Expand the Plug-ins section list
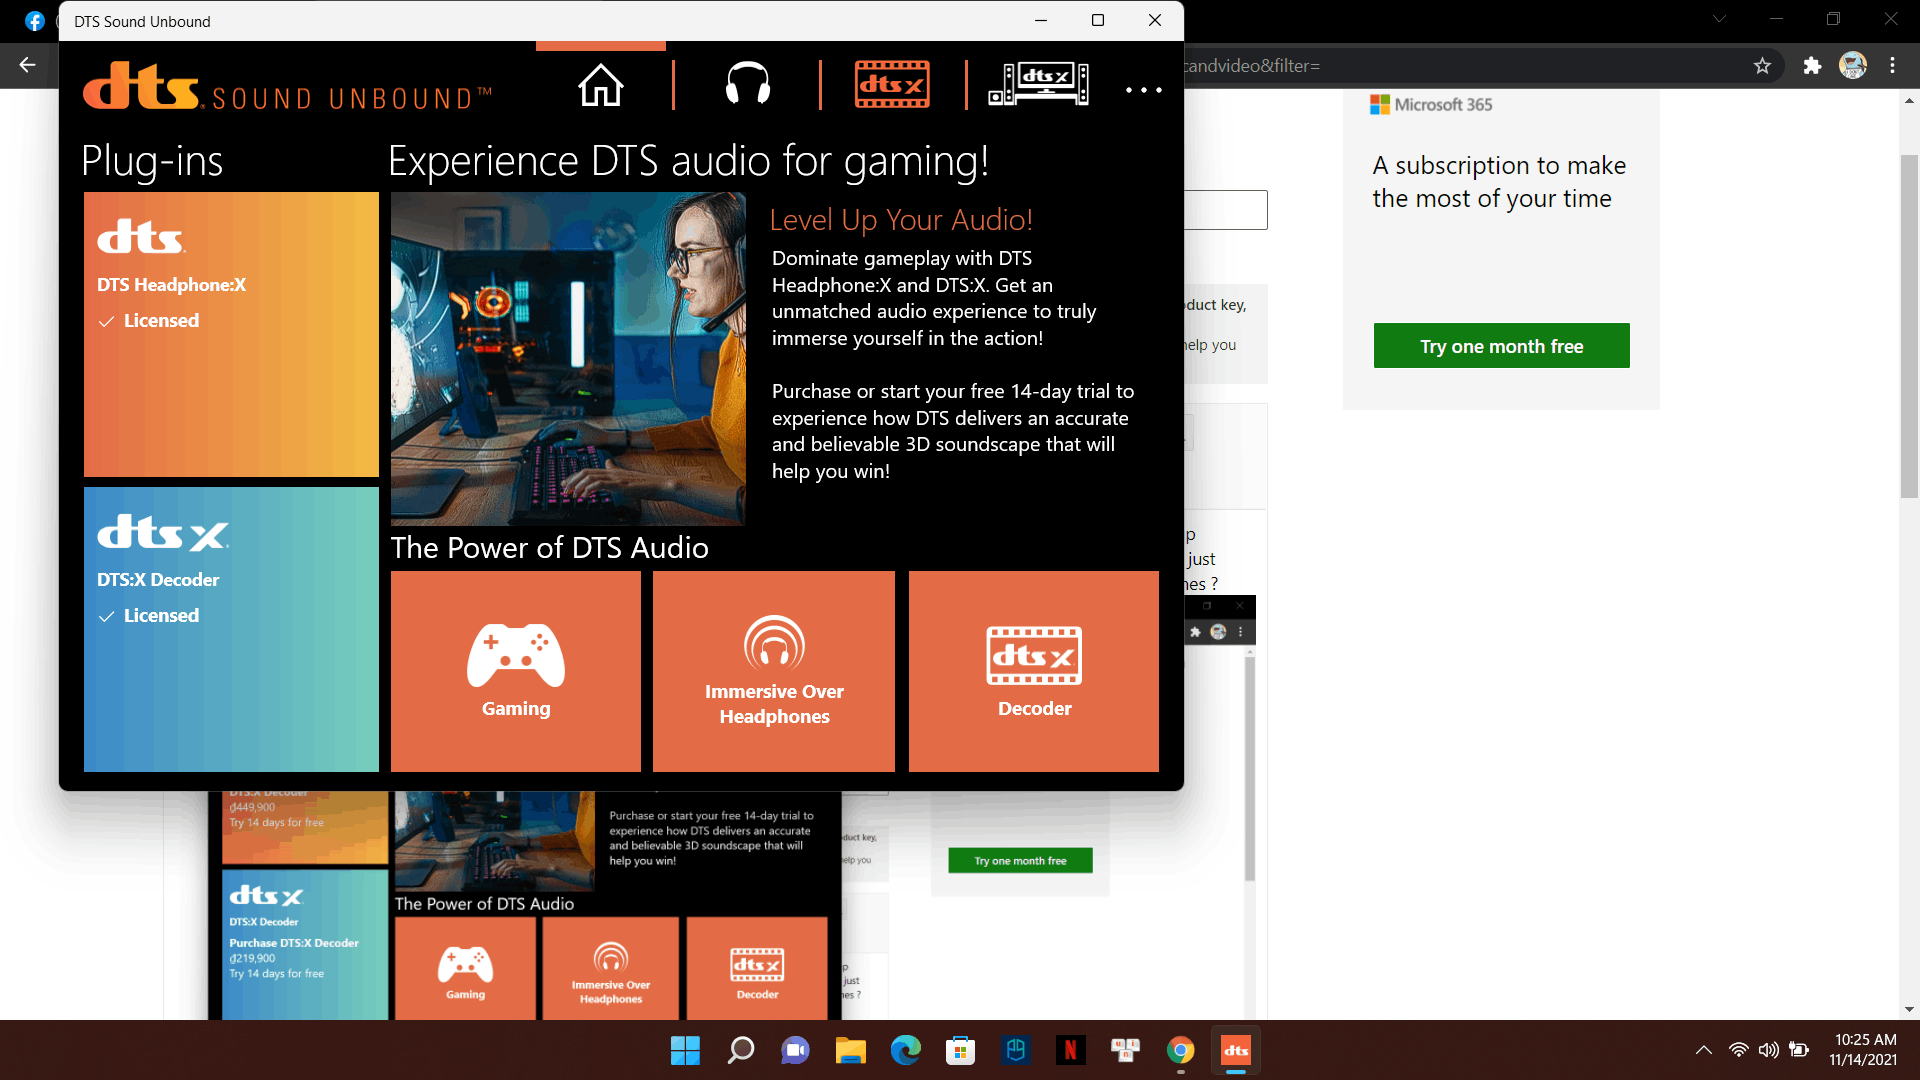The image size is (1920, 1080). (150, 158)
